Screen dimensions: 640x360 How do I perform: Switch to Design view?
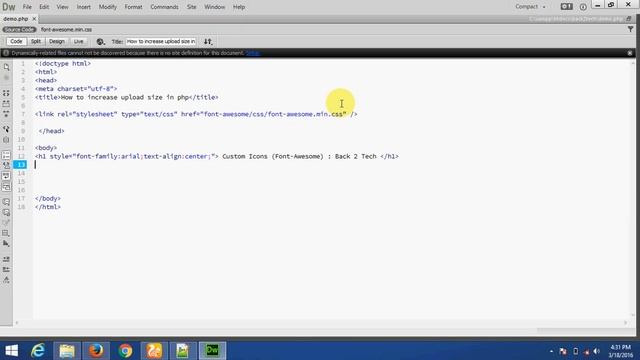[57, 41]
